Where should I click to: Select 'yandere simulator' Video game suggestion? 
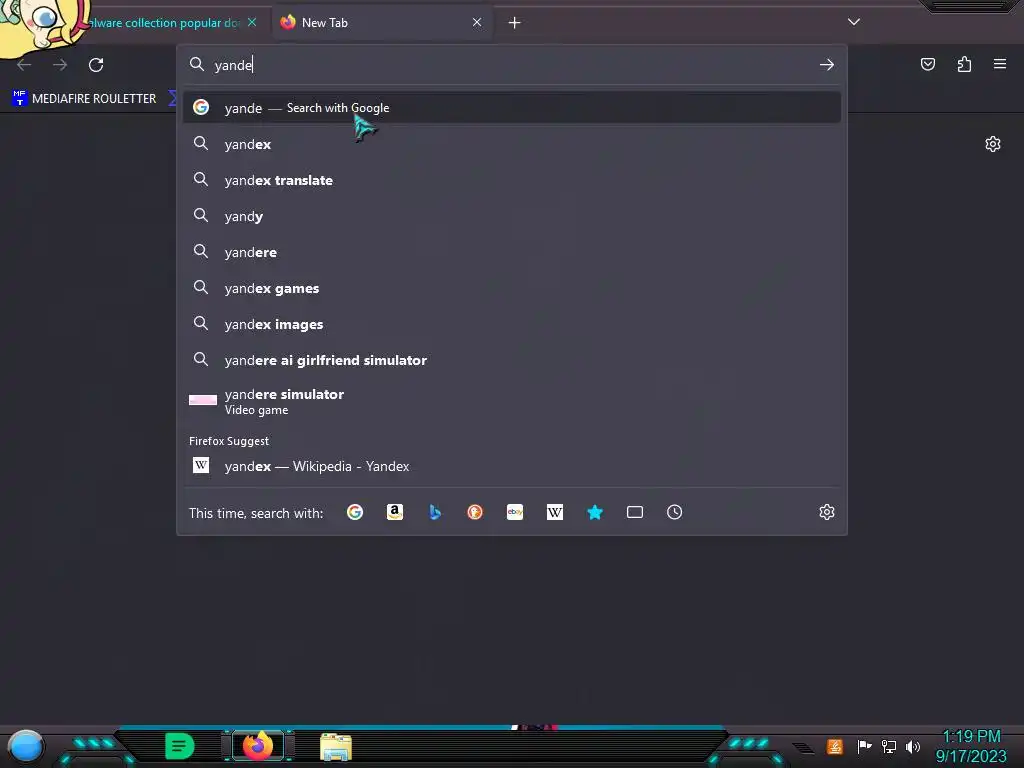(512, 401)
